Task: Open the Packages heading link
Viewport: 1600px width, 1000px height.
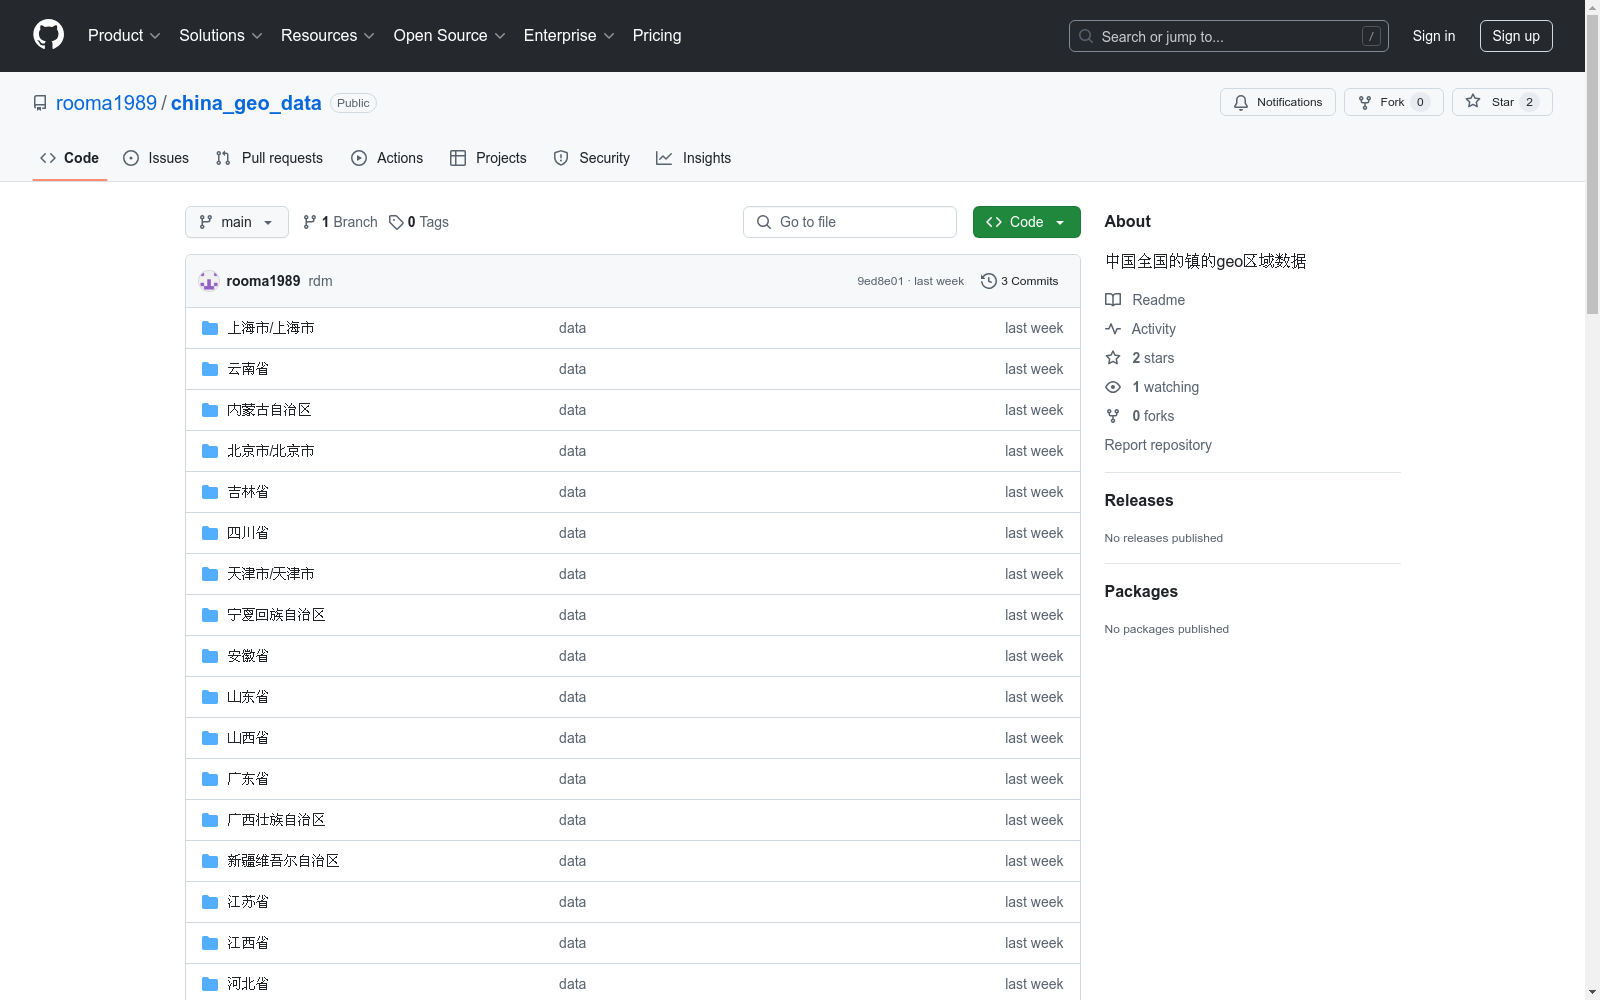Action: 1141,591
